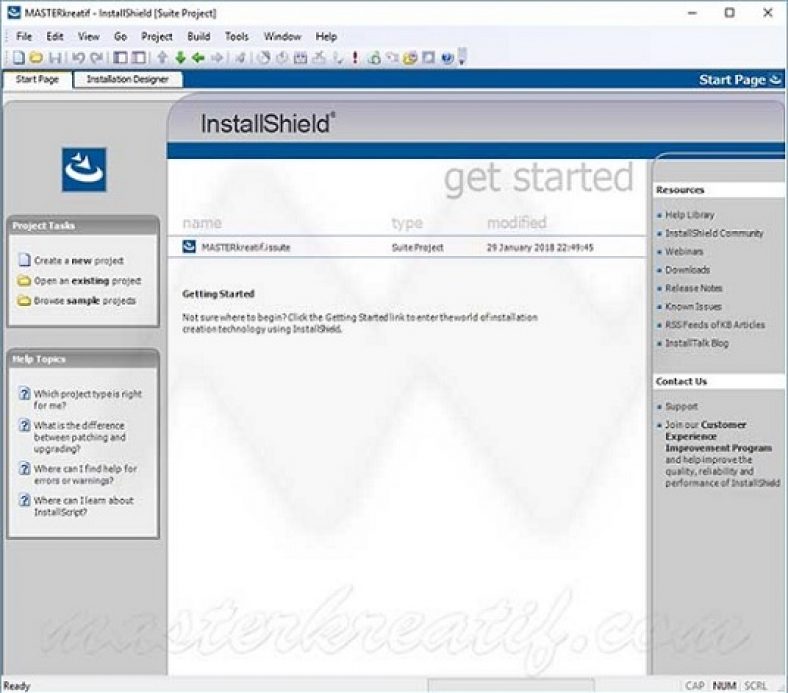Click 'Create a new project' link
This screenshot has height=693, width=788.
click(79, 260)
